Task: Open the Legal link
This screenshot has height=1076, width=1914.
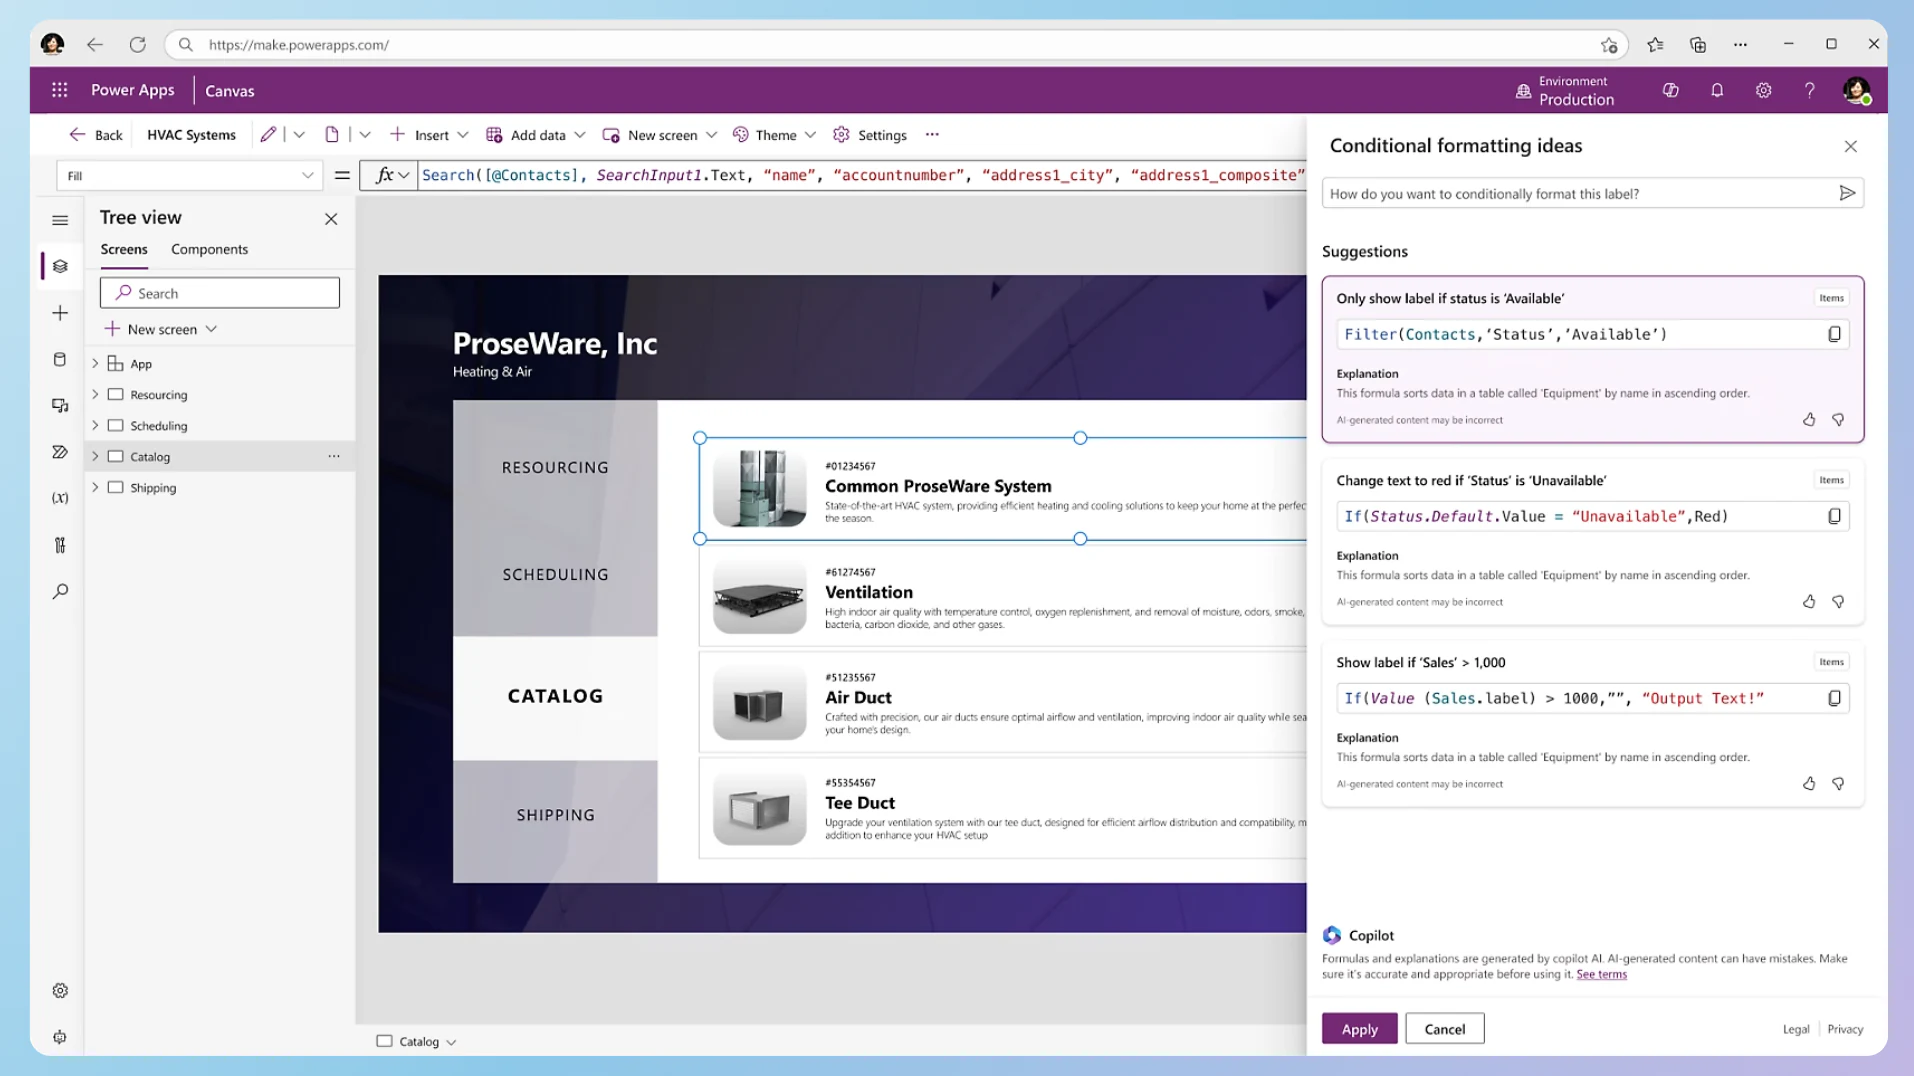Action: 1795,1029
